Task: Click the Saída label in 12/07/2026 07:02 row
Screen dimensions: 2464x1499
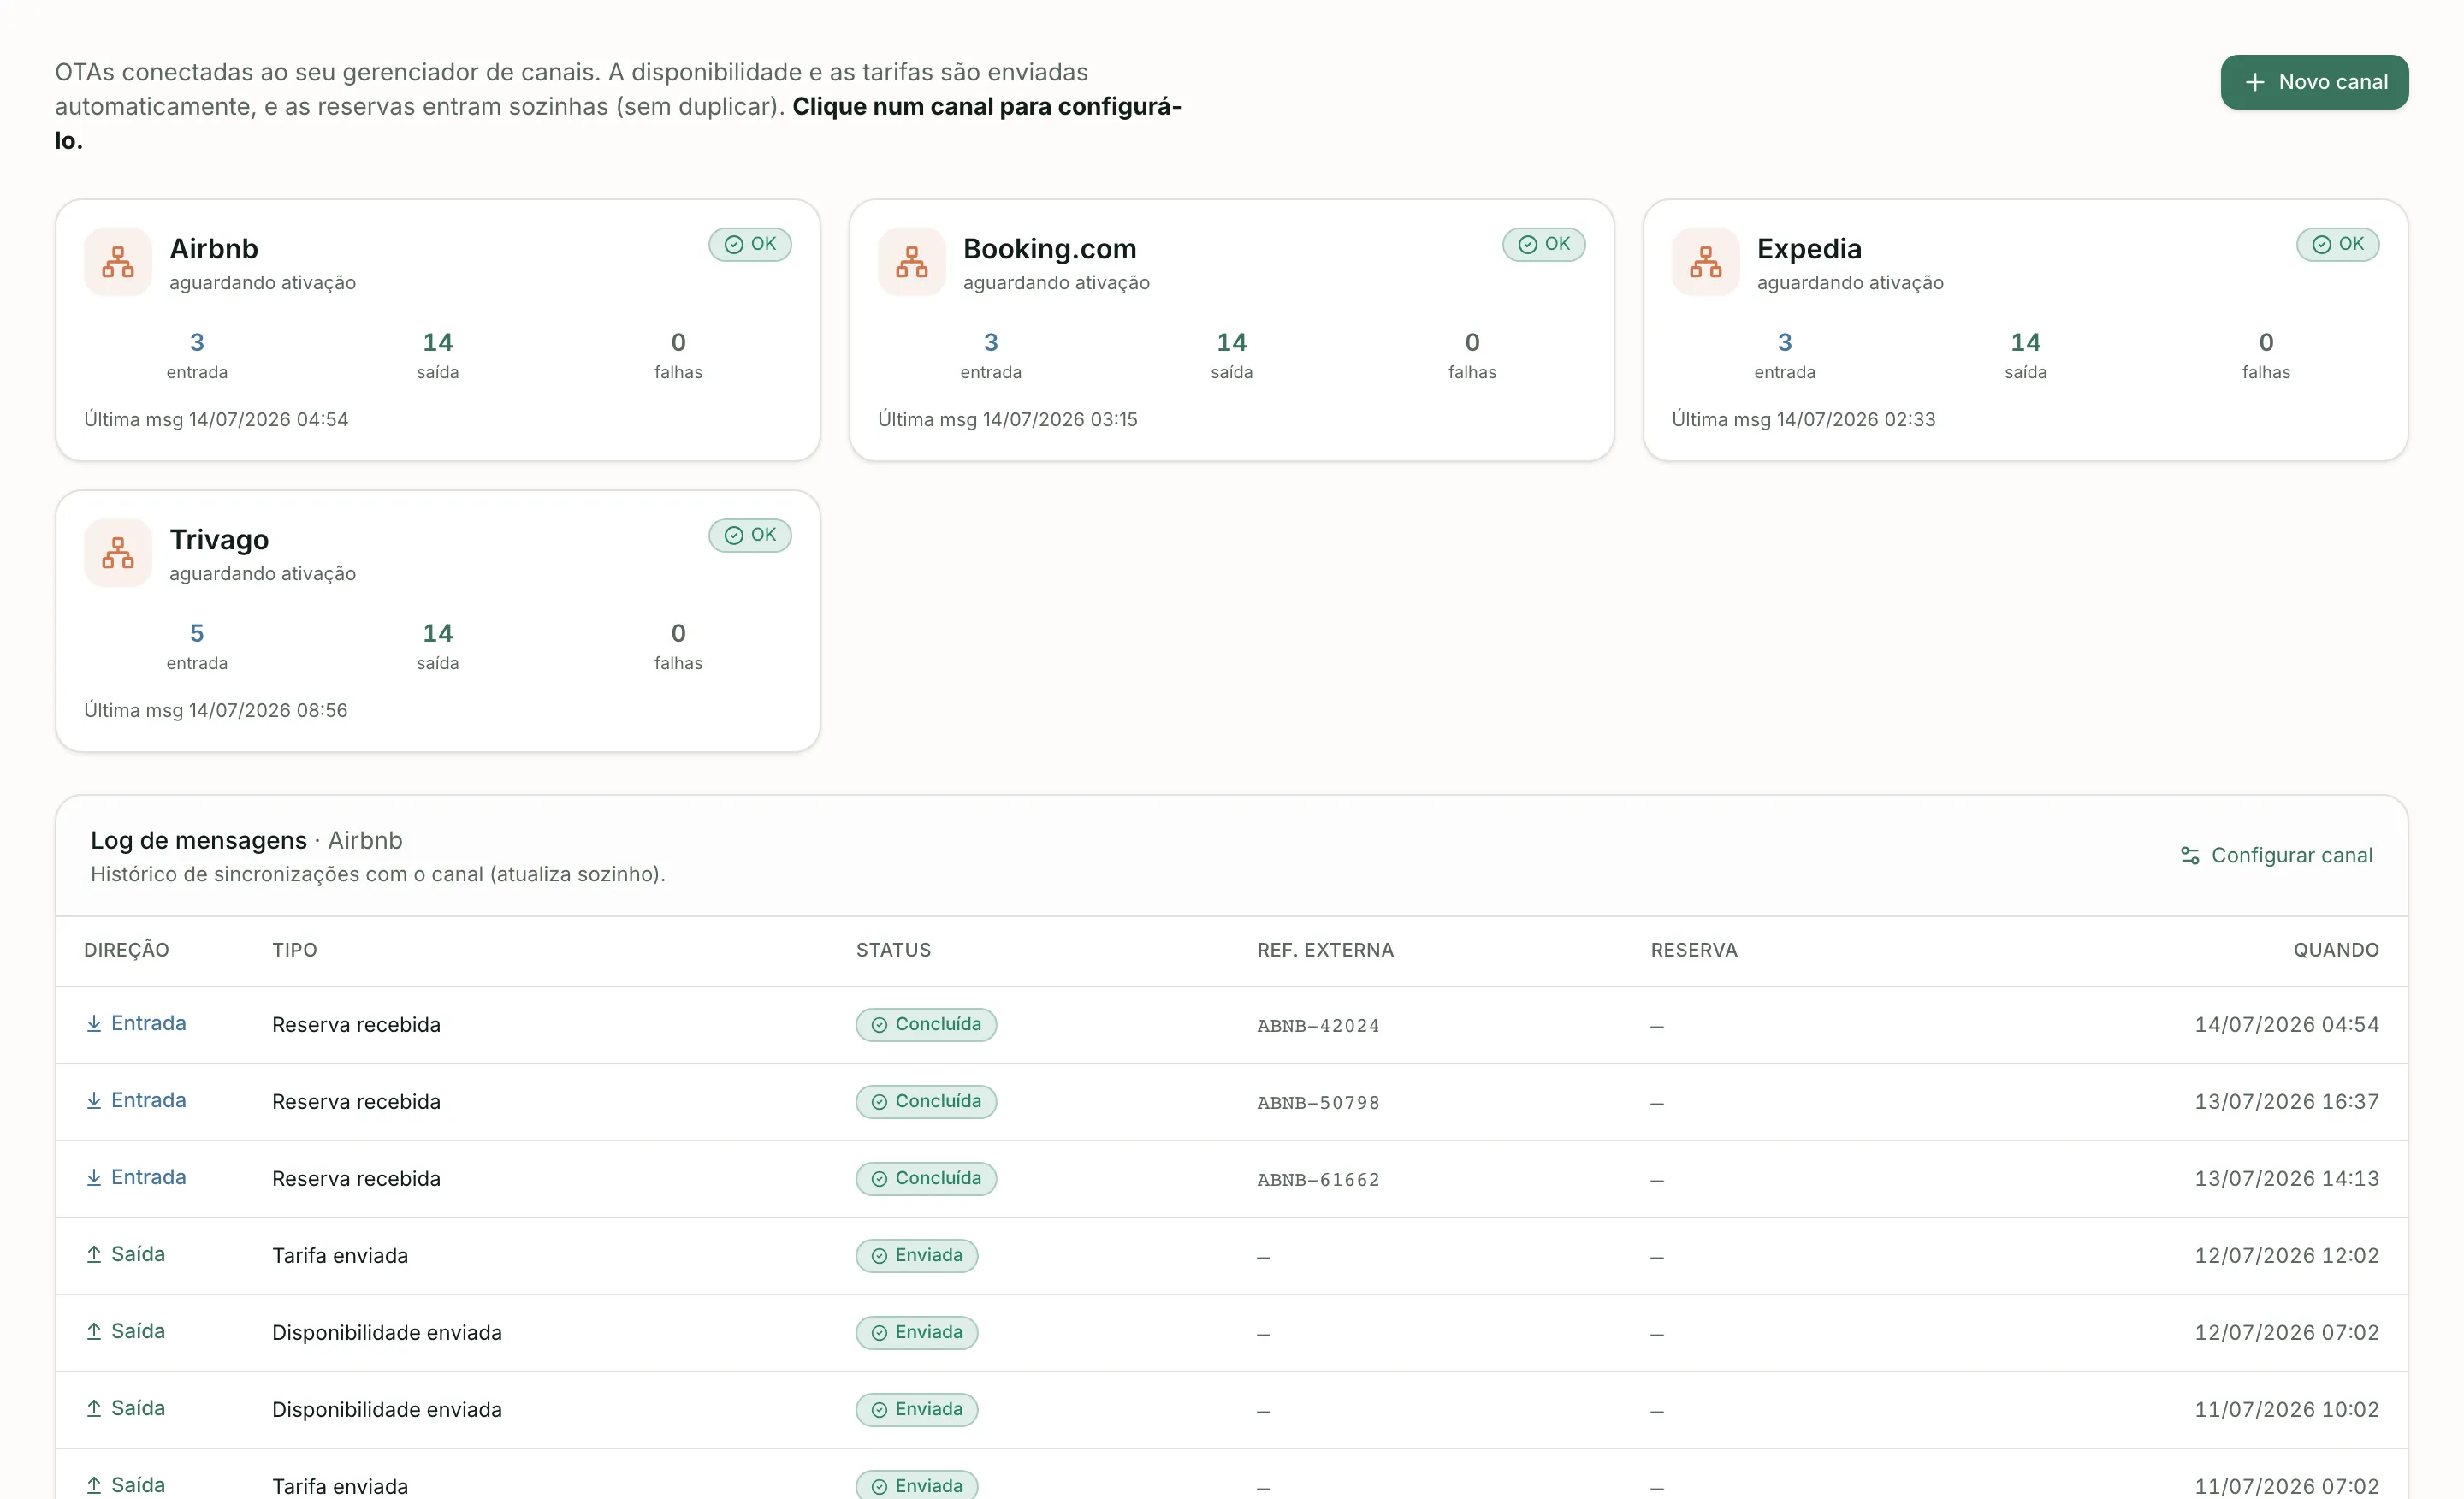Action: 138,1331
